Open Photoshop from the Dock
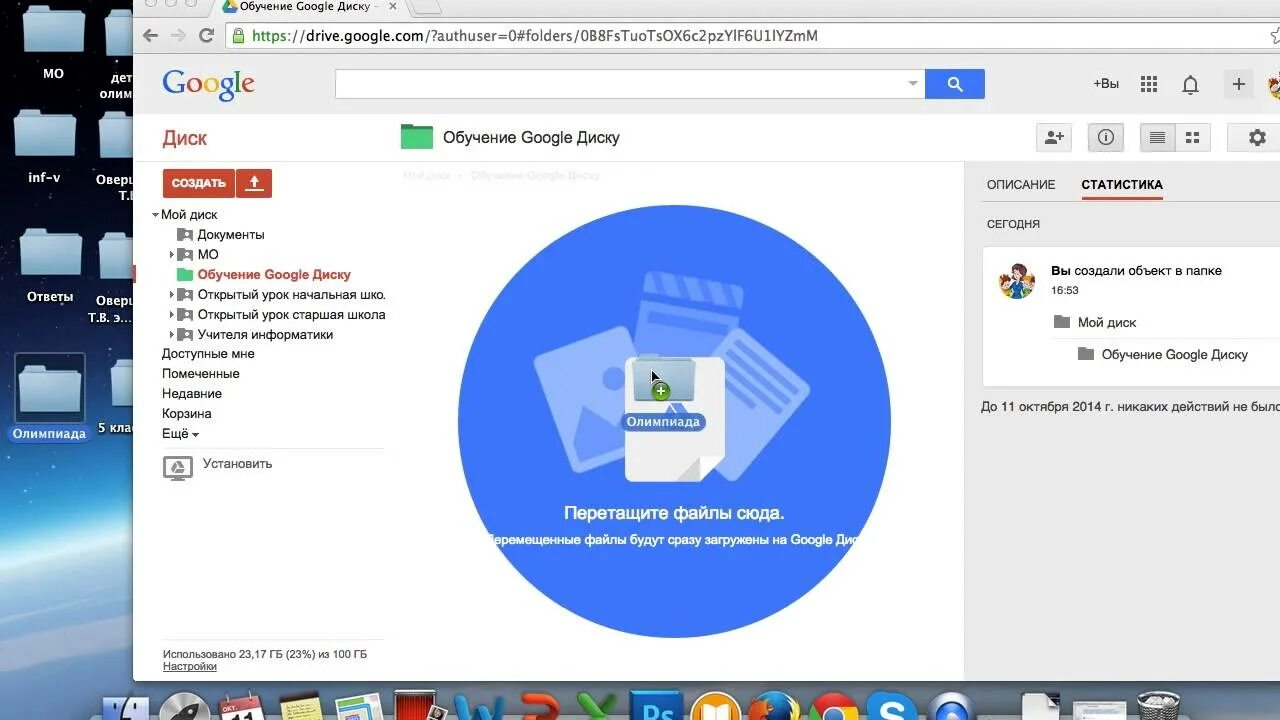 point(658,706)
